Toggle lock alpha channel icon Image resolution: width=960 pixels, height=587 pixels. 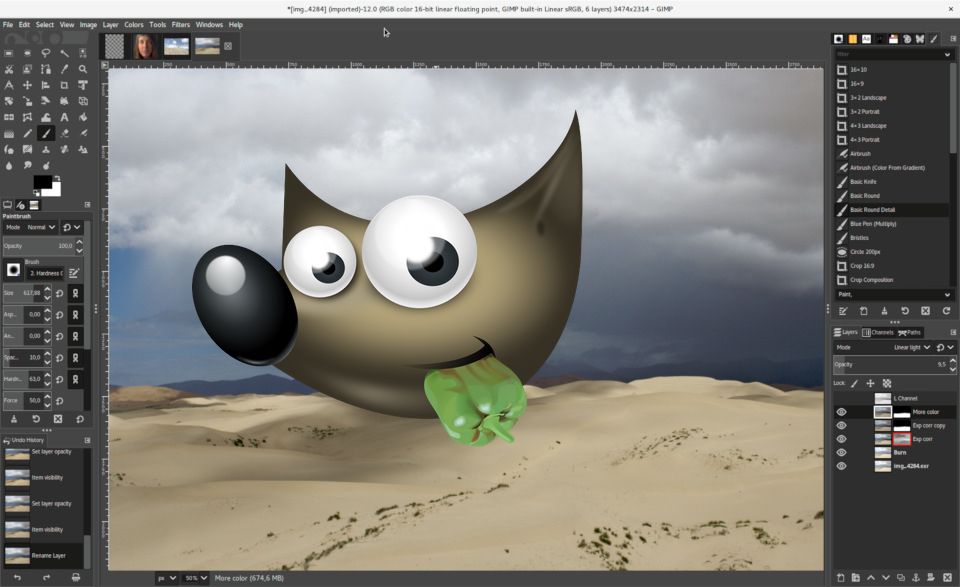(887, 383)
